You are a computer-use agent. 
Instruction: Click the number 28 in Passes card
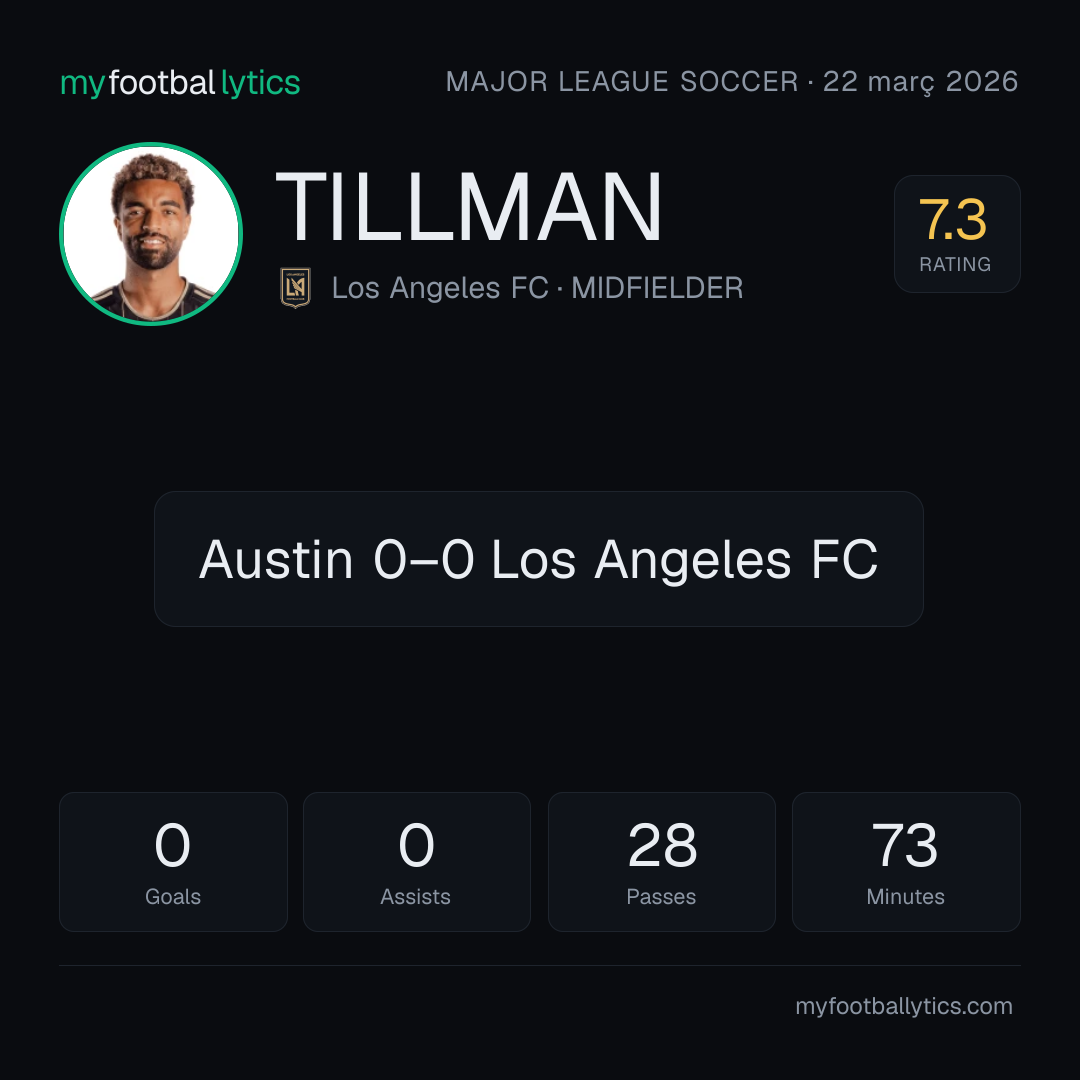coord(663,845)
